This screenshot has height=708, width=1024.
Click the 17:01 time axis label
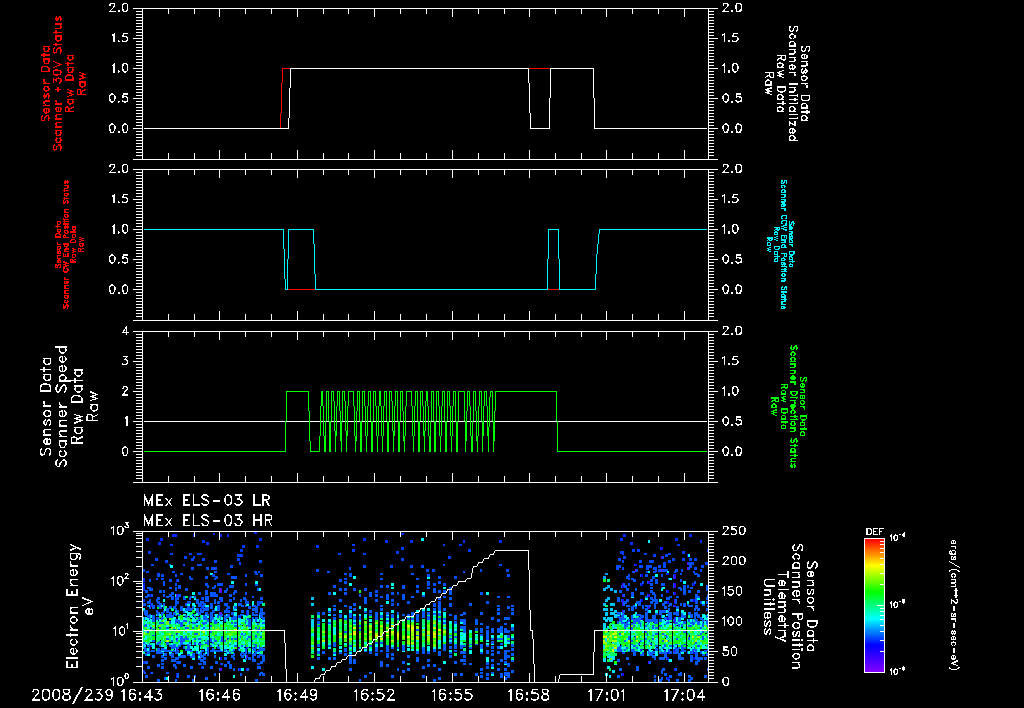click(x=607, y=695)
